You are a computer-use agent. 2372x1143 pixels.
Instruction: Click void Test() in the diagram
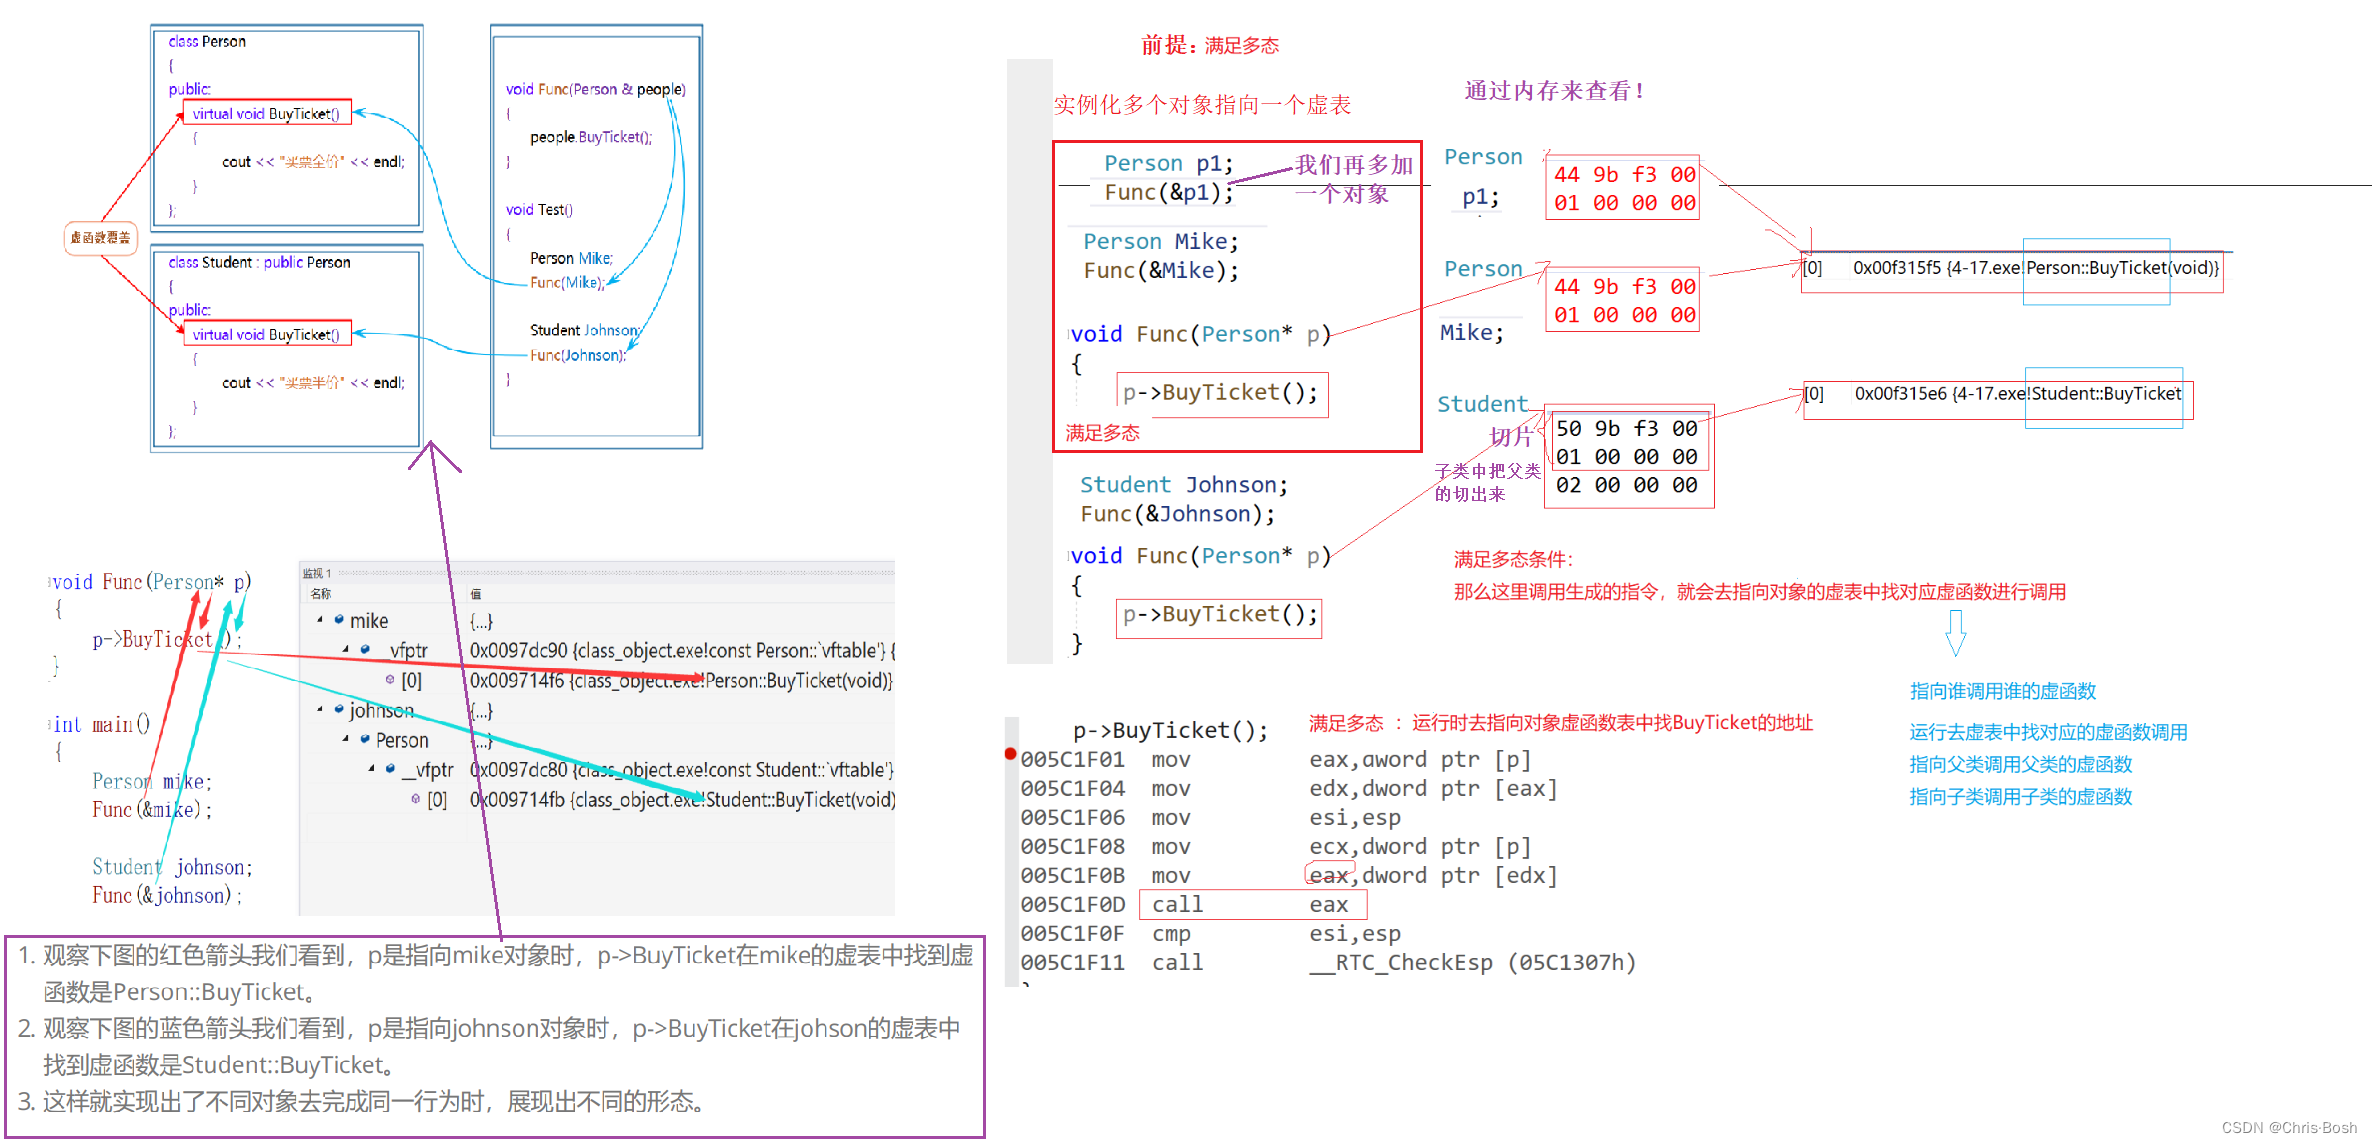tap(539, 209)
